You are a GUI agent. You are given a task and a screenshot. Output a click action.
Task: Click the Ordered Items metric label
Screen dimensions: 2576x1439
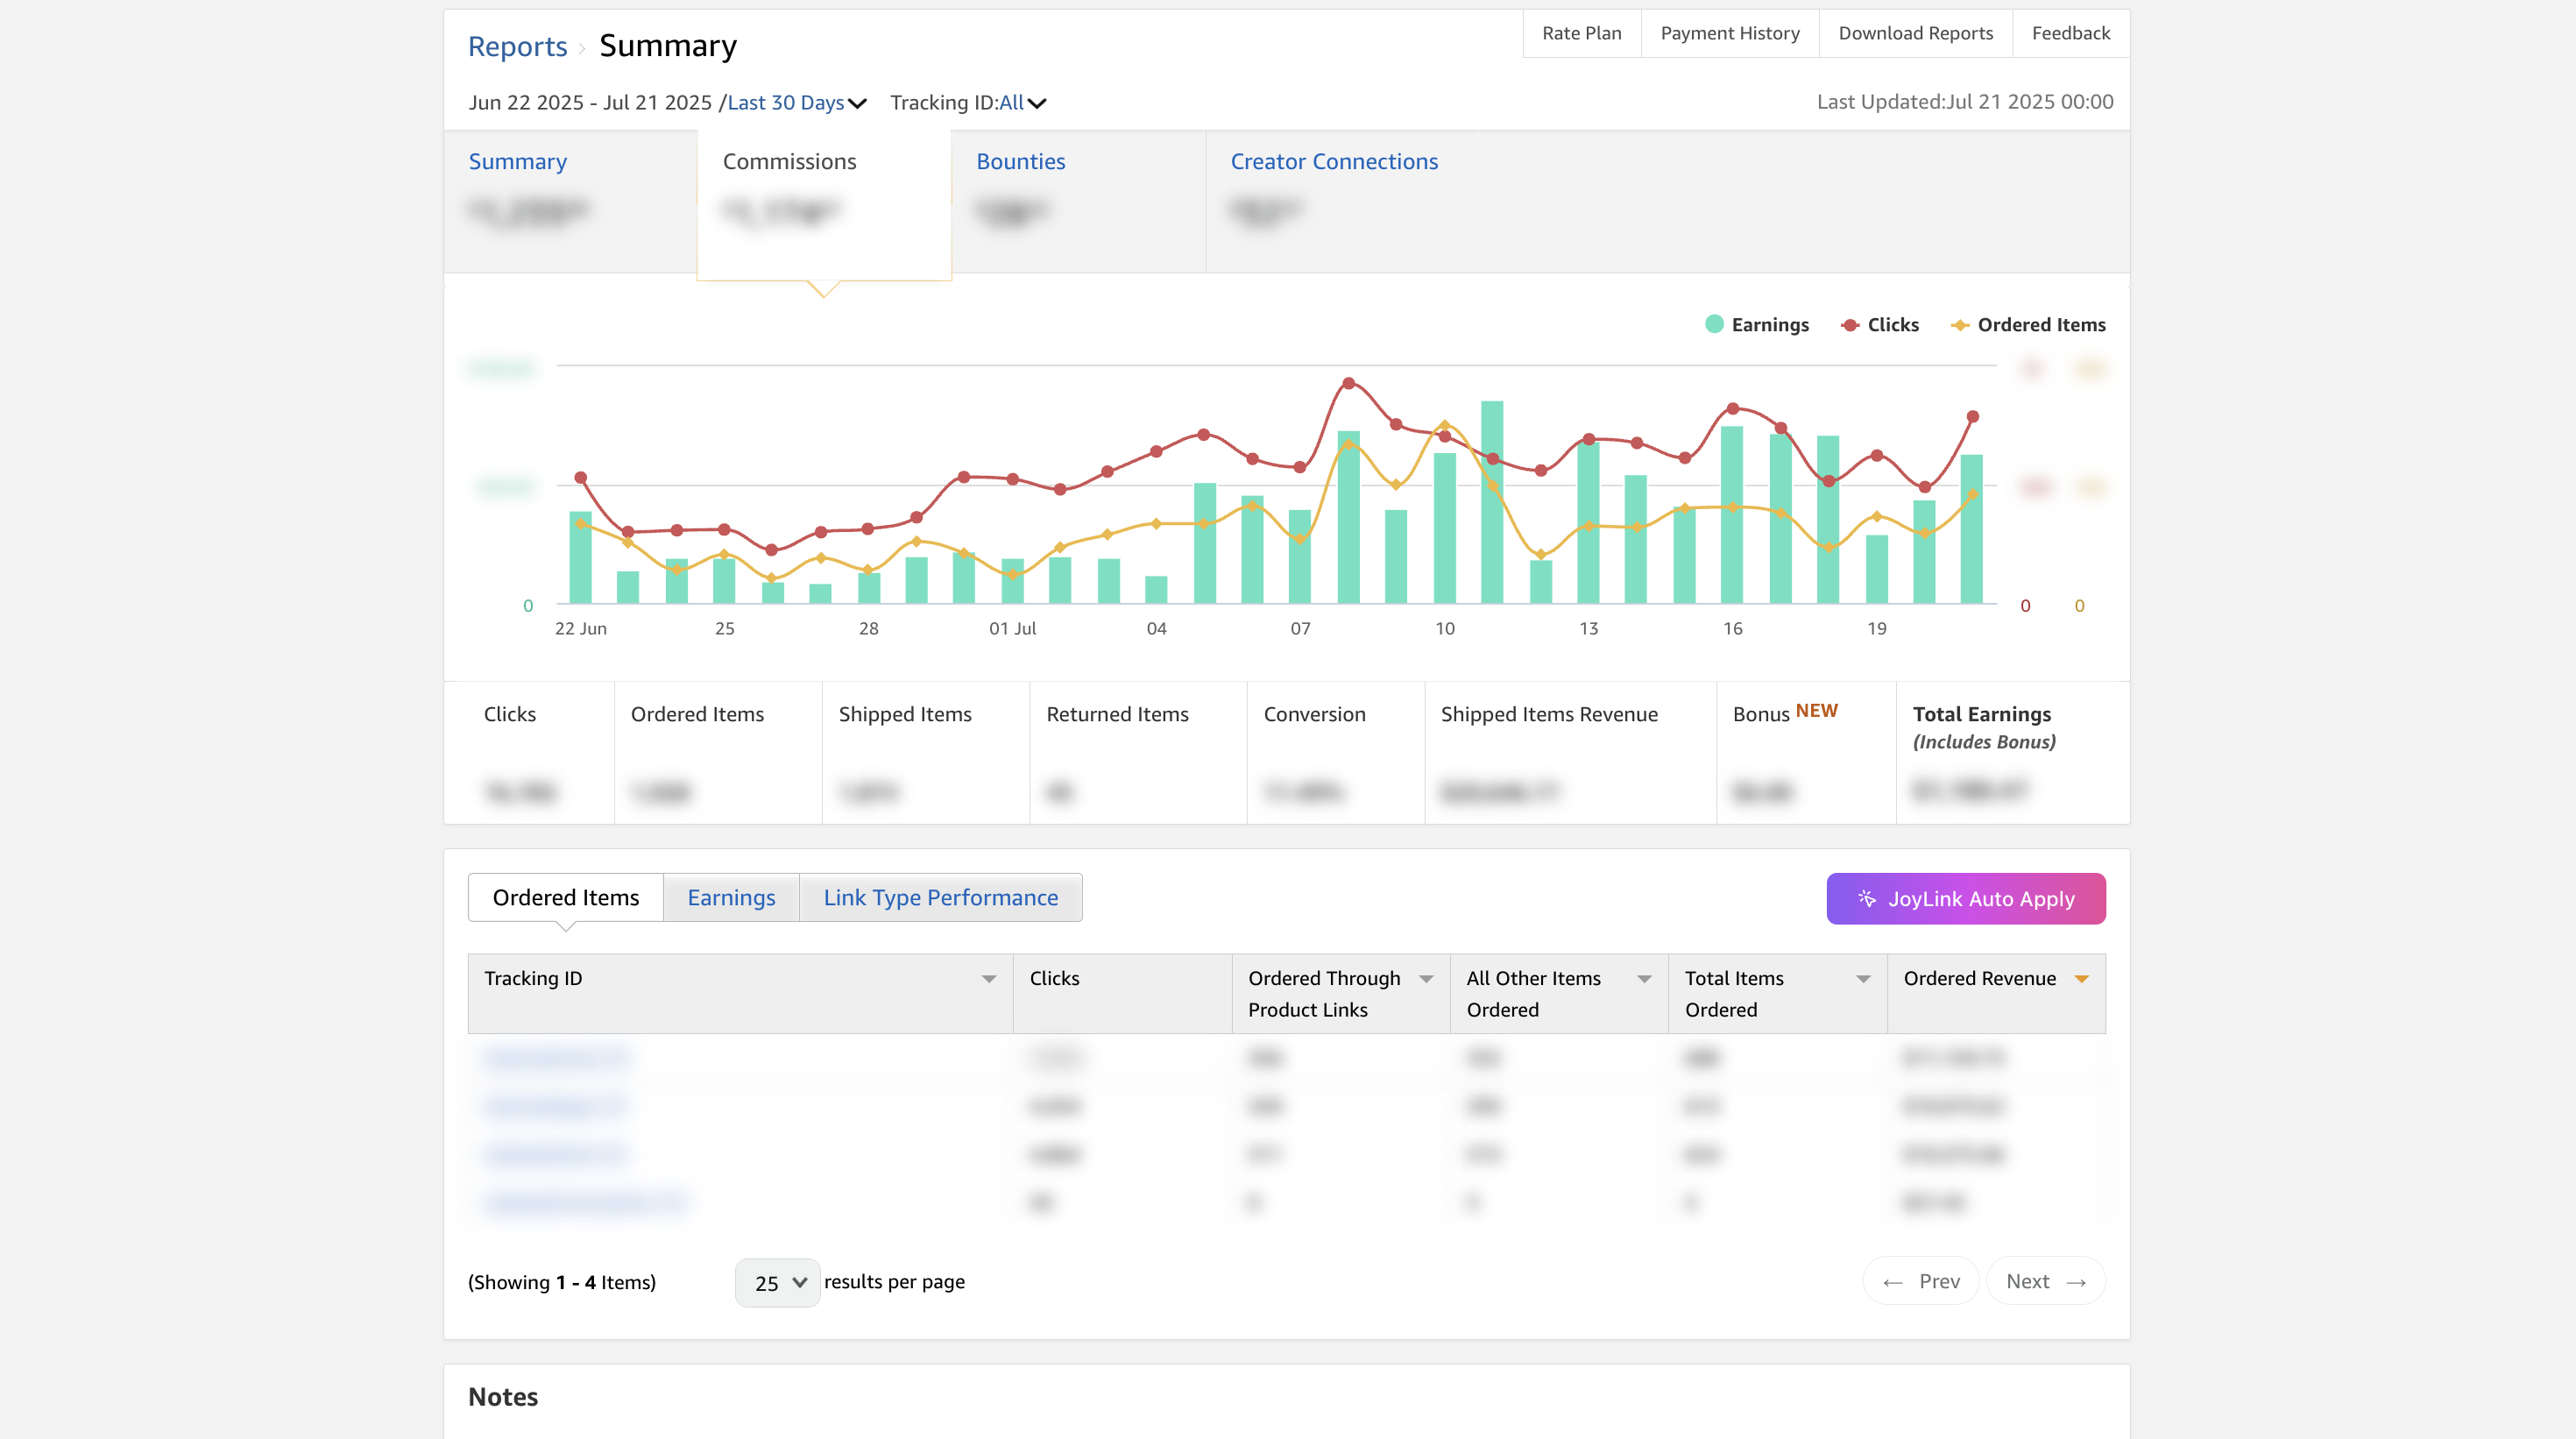(x=697, y=714)
